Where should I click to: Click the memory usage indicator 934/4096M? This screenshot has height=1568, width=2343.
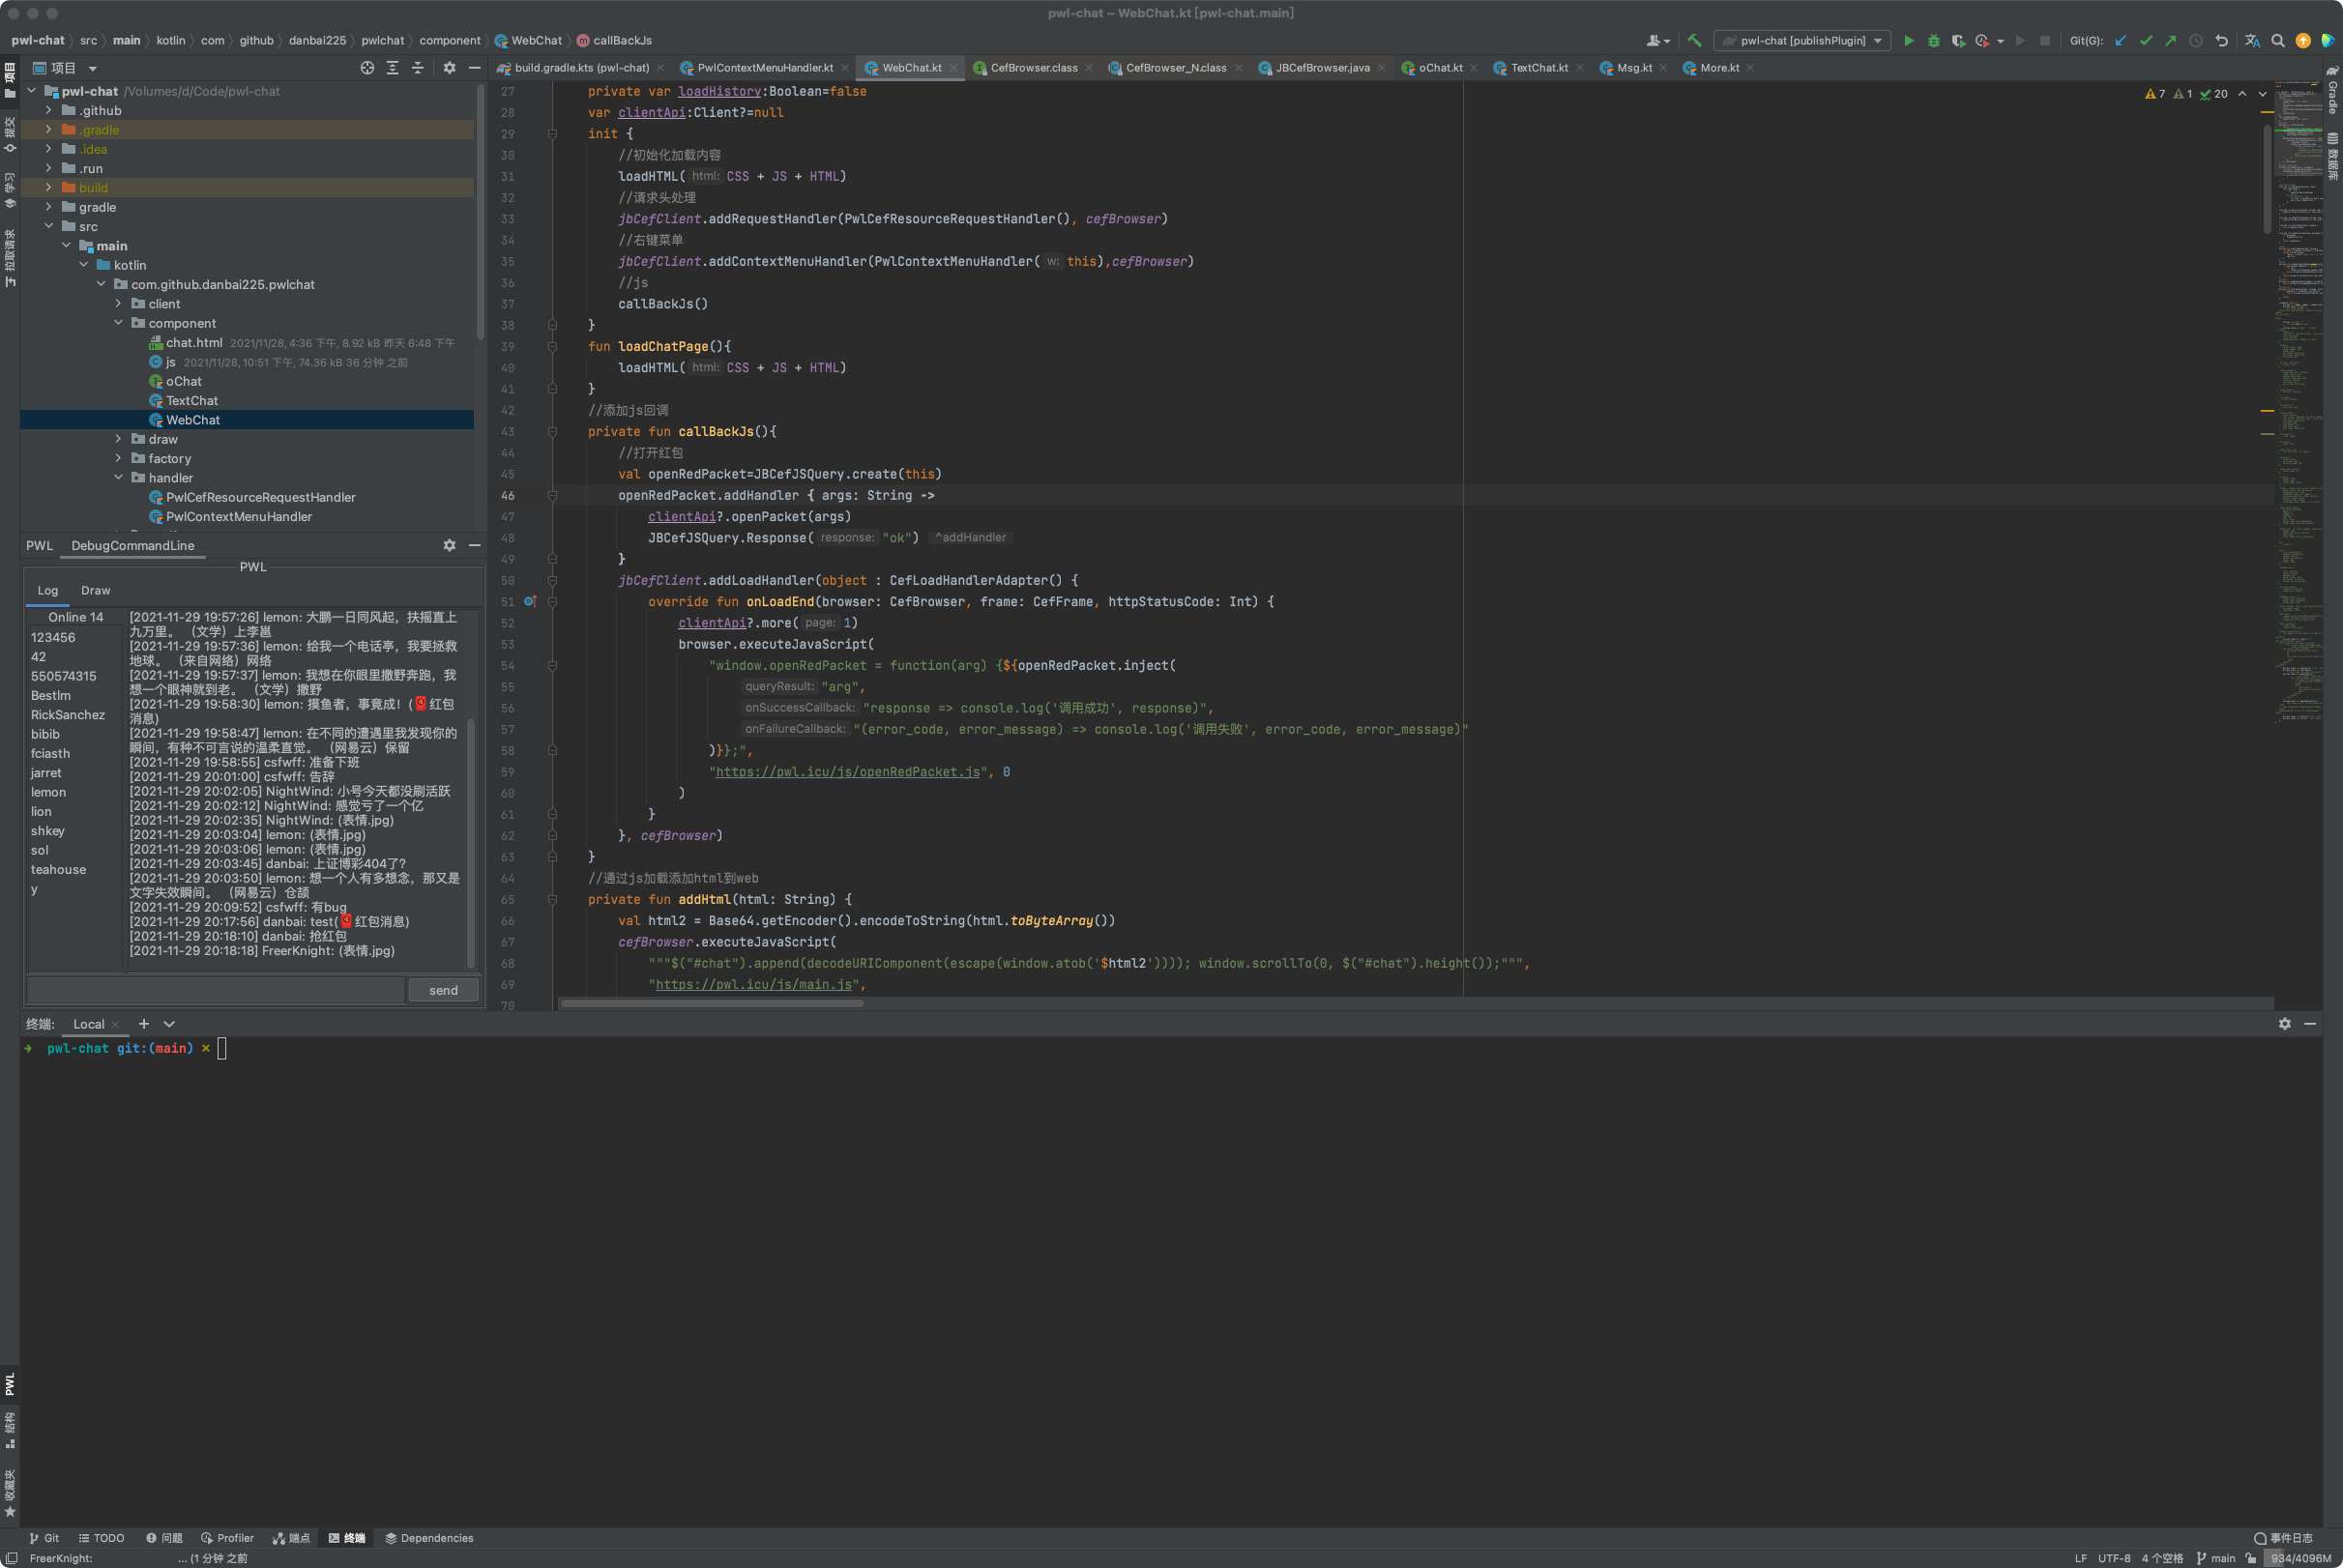click(x=2301, y=1558)
